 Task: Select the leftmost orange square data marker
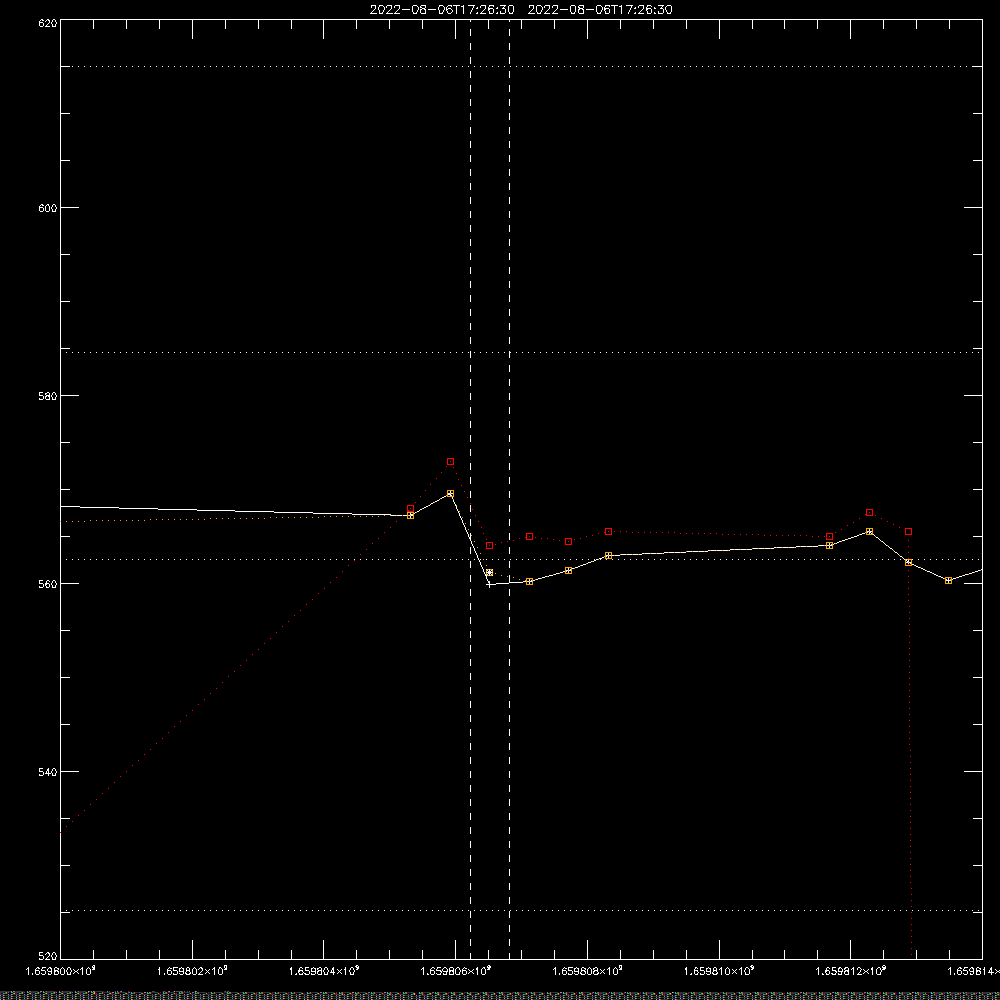pyautogui.click(x=411, y=515)
